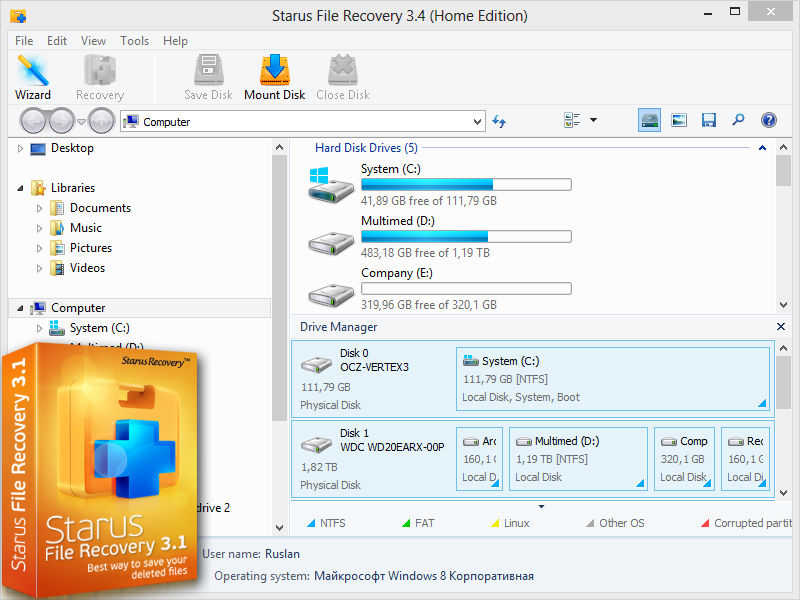Open the File menu
This screenshot has width=800, height=600.
pos(24,41)
